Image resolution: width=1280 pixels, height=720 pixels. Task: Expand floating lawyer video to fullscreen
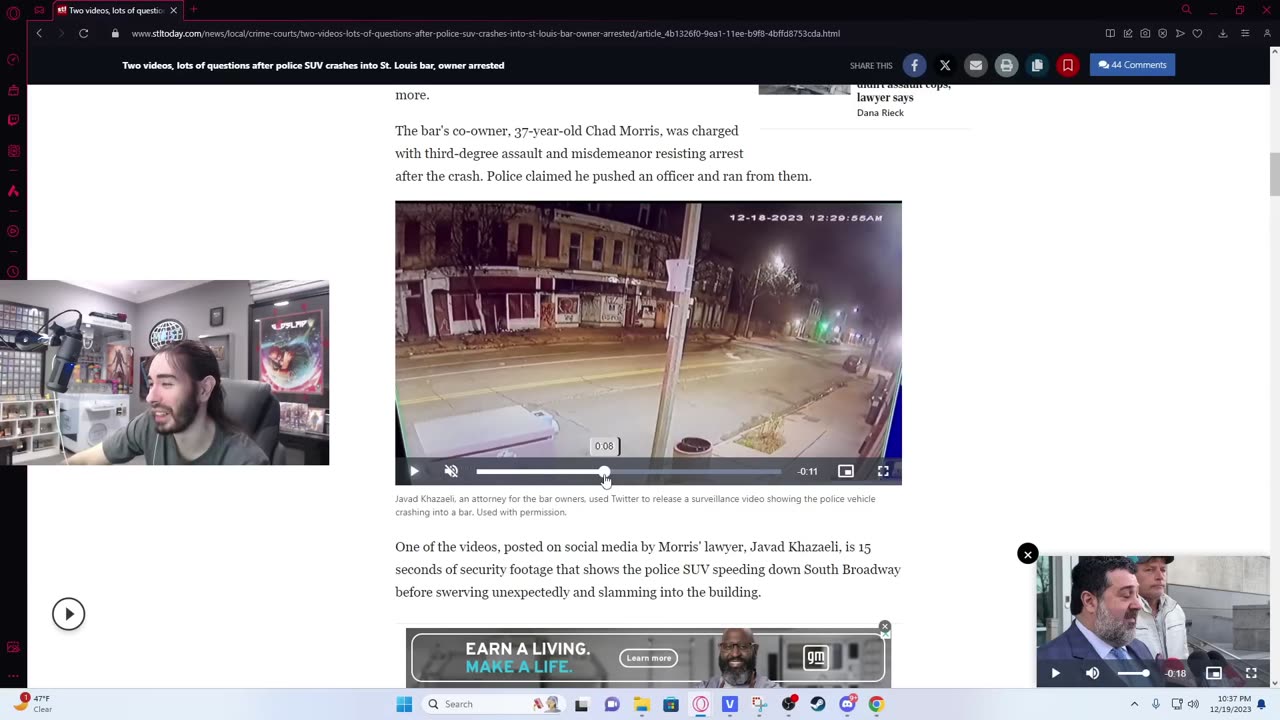pyautogui.click(x=1251, y=673)
